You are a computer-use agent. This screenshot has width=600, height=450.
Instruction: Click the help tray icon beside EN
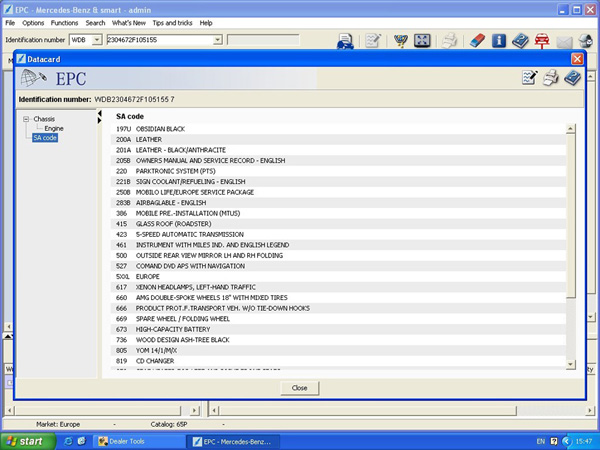(554, 441)
